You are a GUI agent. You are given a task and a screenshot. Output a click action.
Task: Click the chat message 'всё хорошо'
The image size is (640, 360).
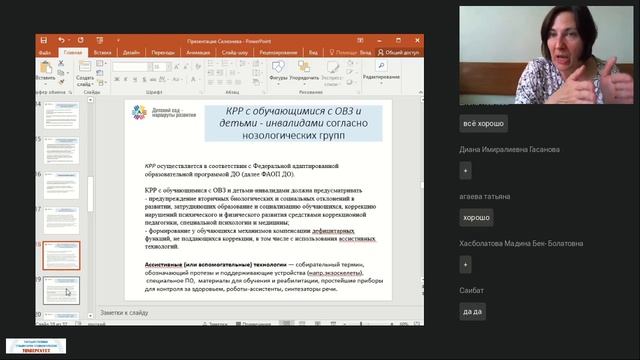click(484, 123)
